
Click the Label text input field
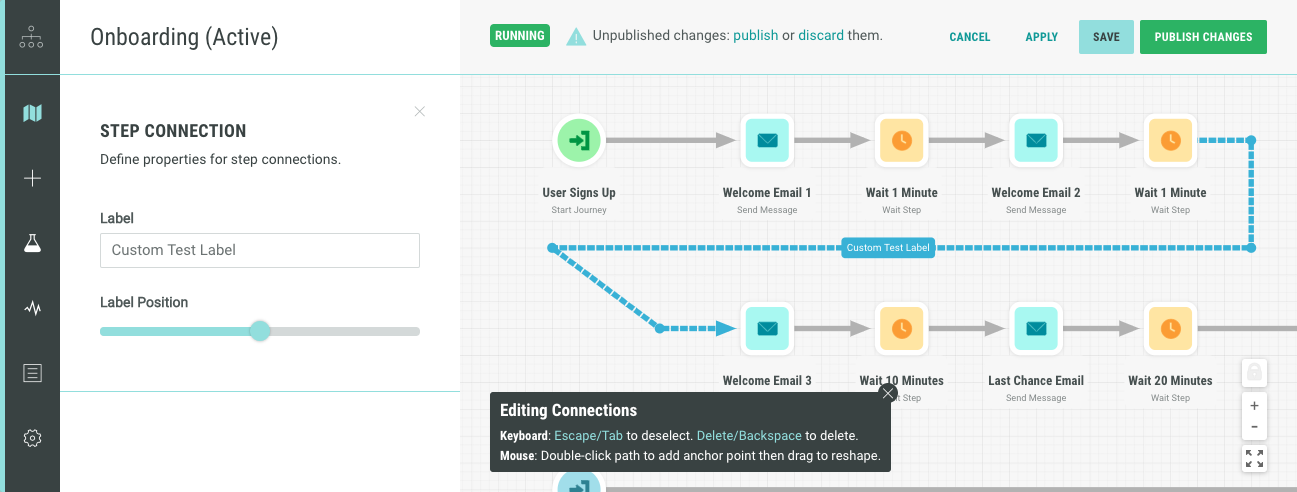point(260,250)
